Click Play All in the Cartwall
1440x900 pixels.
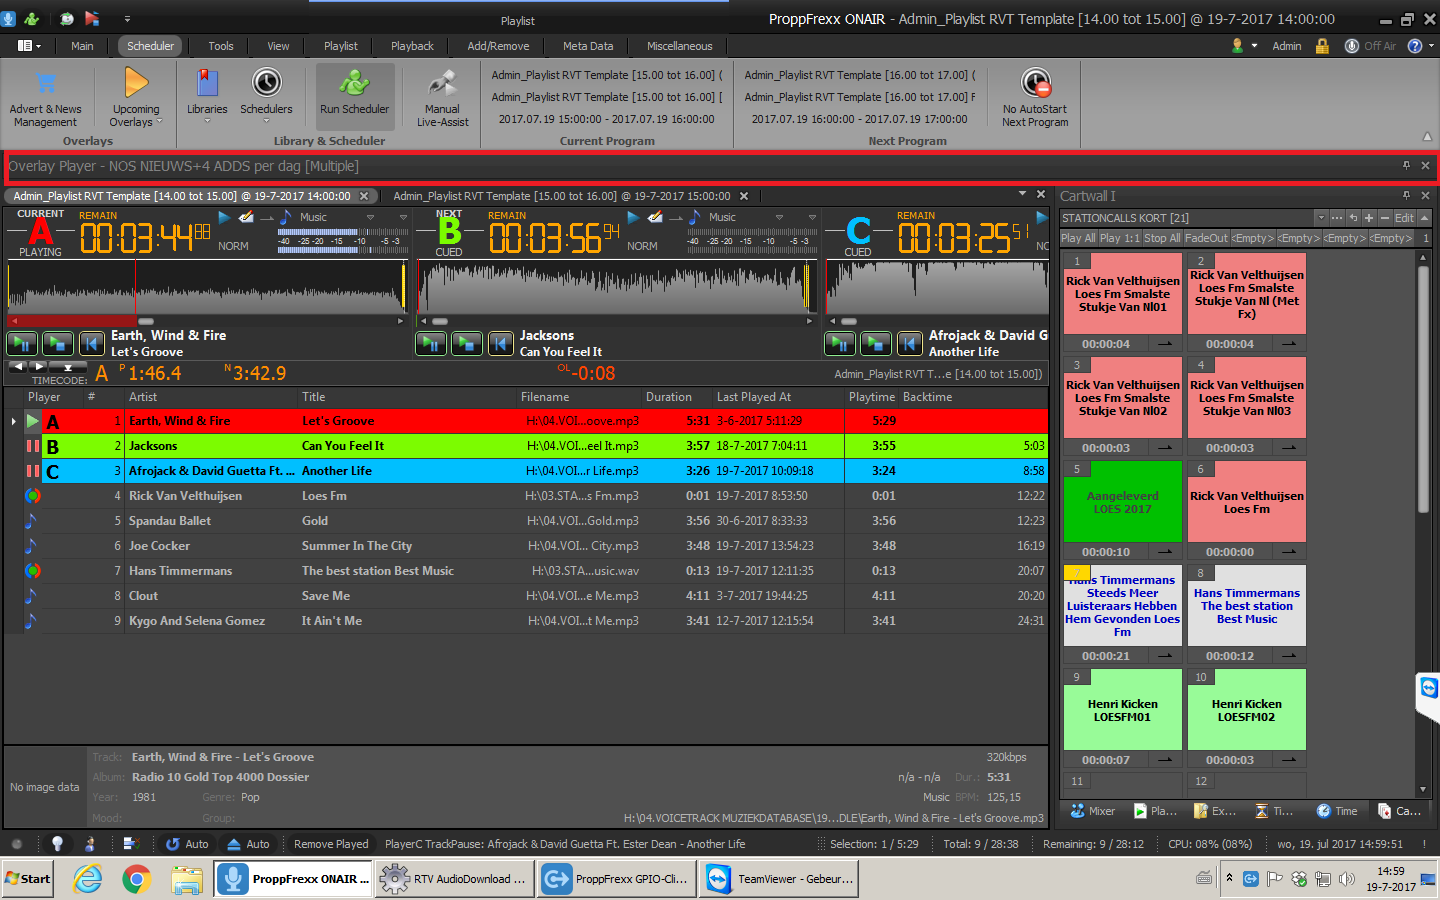click(1078, 238)
